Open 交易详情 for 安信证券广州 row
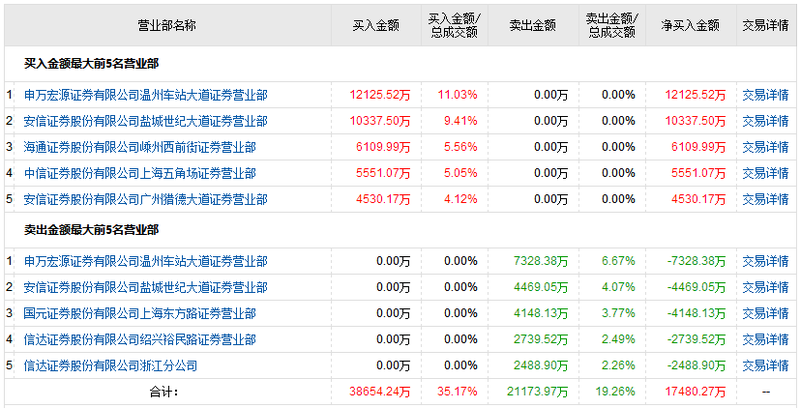 765,199
